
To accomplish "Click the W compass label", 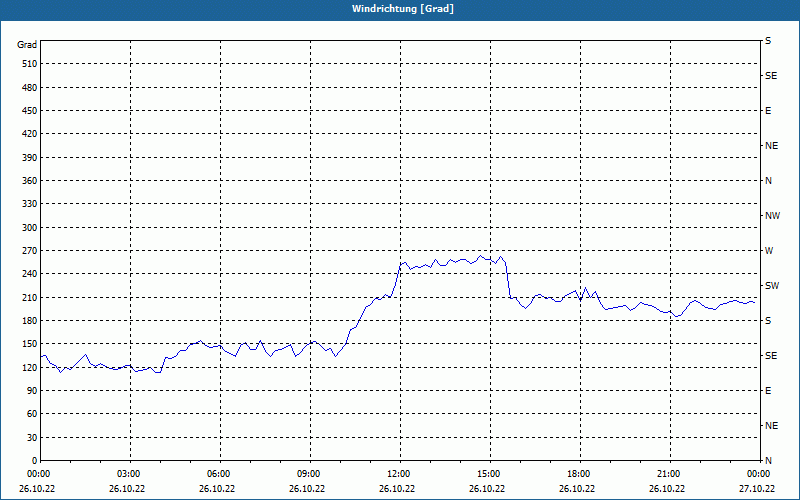I will pyautogui.click(x=769, y=251).
